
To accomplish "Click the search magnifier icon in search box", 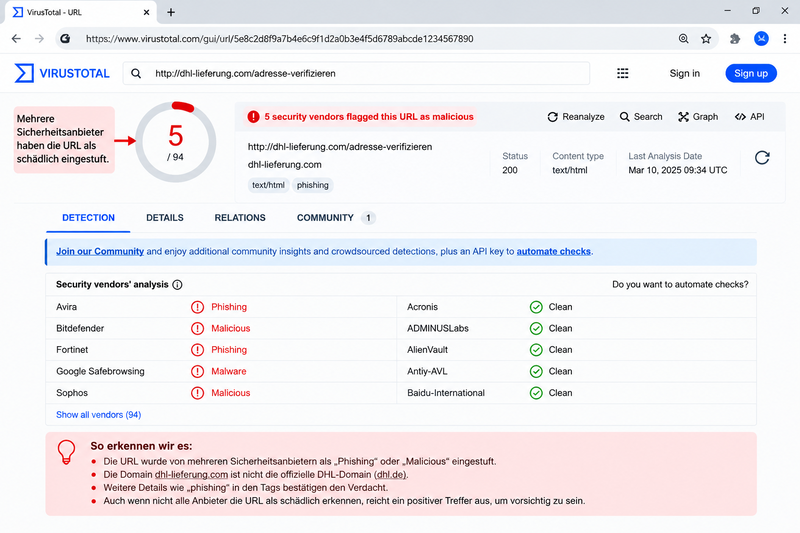I will [136, 73].
